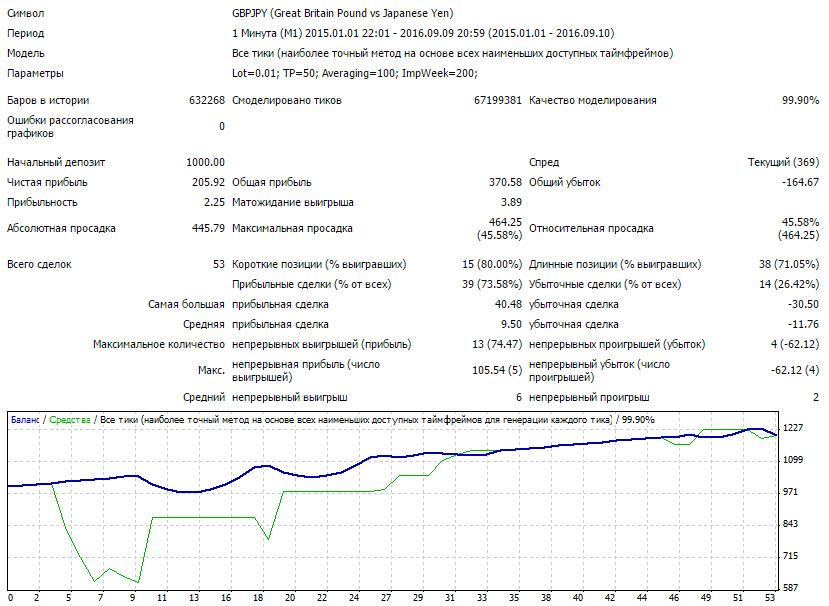Select the absolute drawdown value 445.79

(x=208, y=228)
